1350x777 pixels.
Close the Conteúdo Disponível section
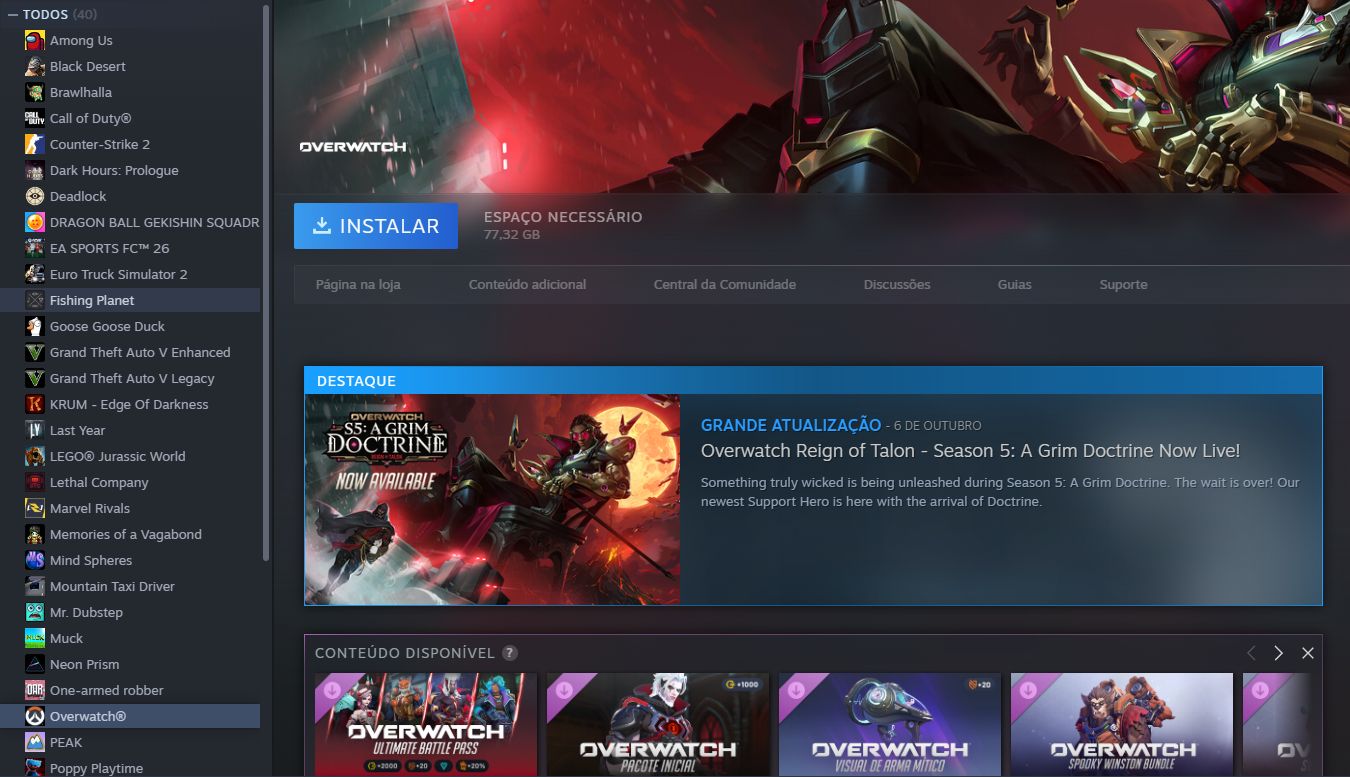1307,653
